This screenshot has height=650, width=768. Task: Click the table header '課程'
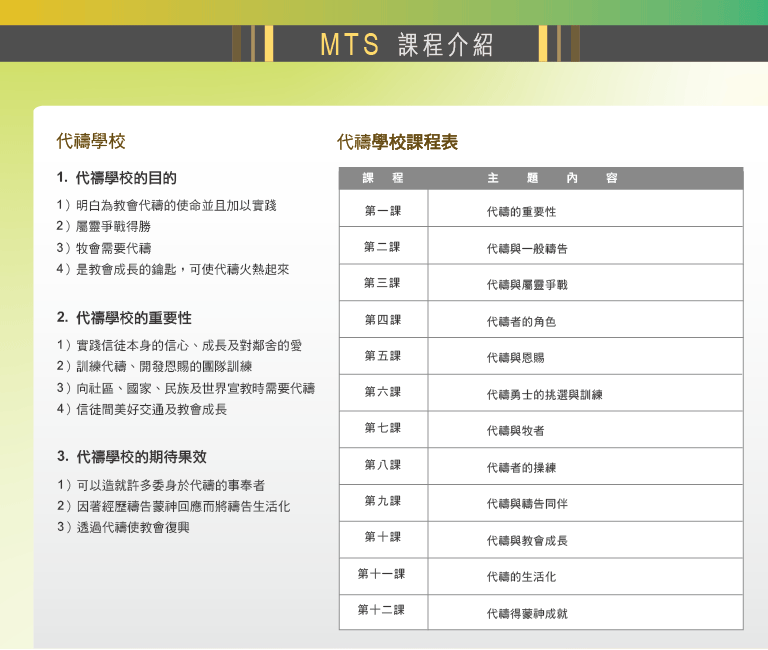tap(383, 178)
